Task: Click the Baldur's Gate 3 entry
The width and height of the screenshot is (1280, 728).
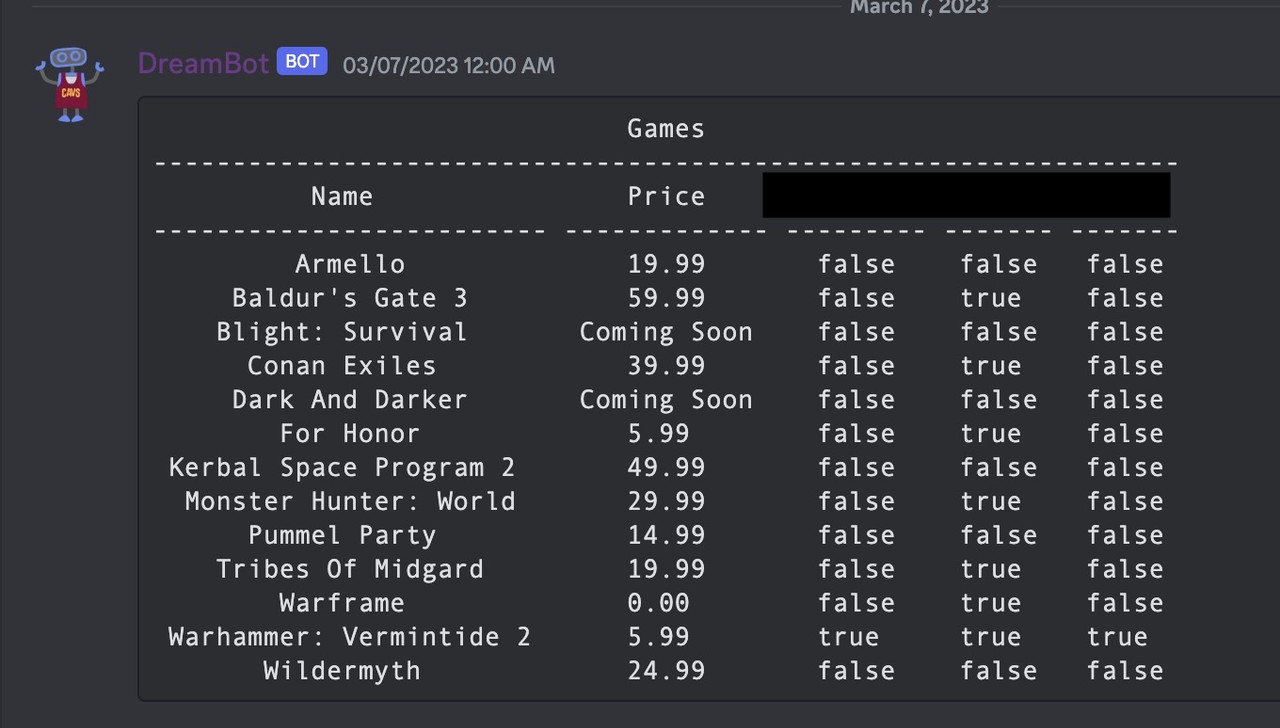Action: click(x=350, y=297)
